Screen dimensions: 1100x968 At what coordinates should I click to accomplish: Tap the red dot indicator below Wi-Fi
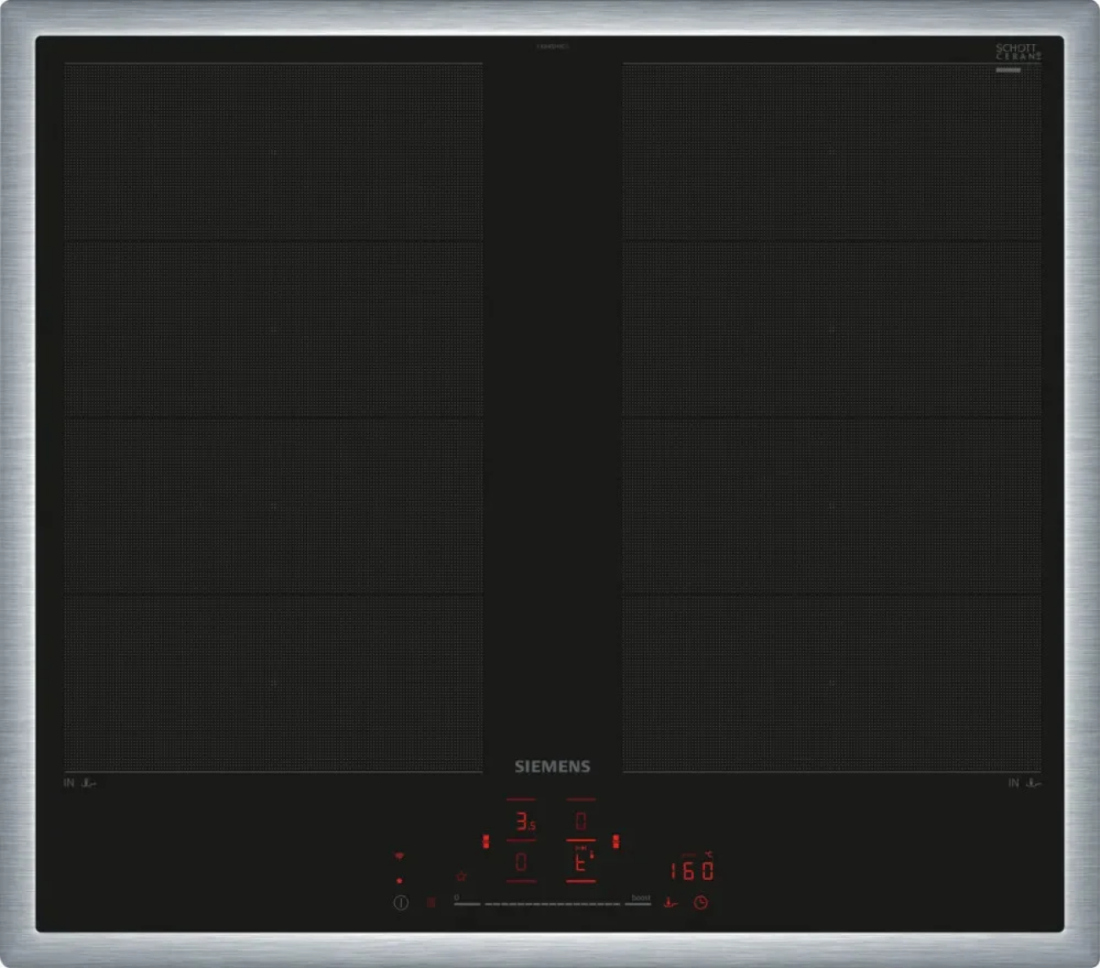coord(399,881)
